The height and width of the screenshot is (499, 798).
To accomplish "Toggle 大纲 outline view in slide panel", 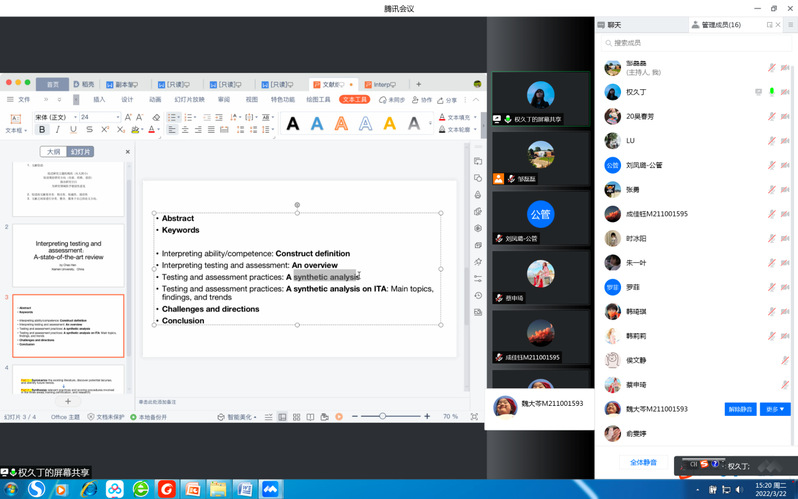I will point(53,152).
